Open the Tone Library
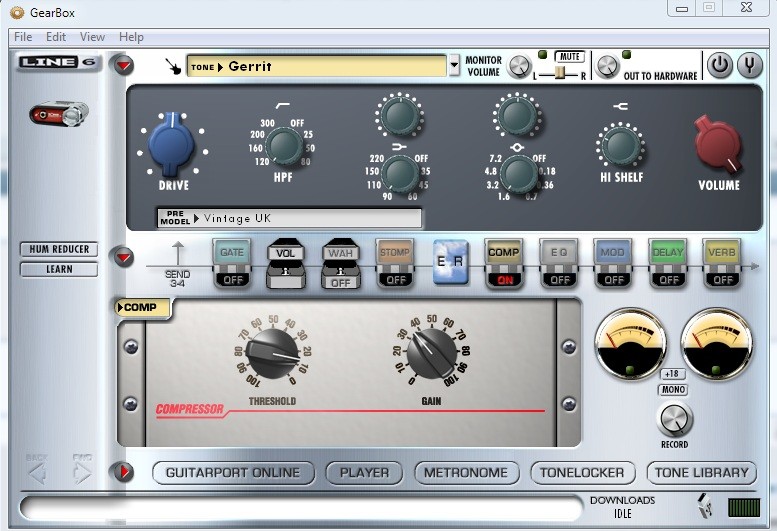 point(702,473)
